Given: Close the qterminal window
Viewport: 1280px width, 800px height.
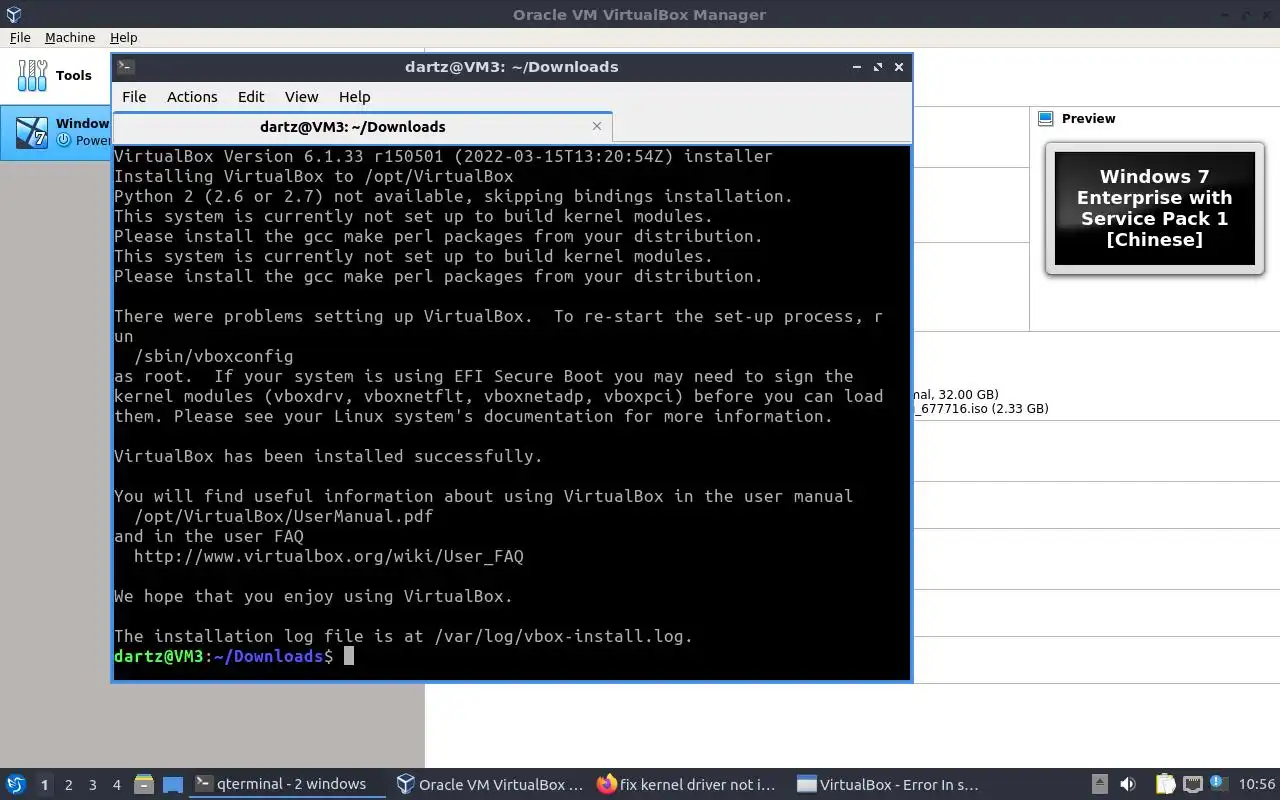Looking at the screenshot, I should click(899, 67).
